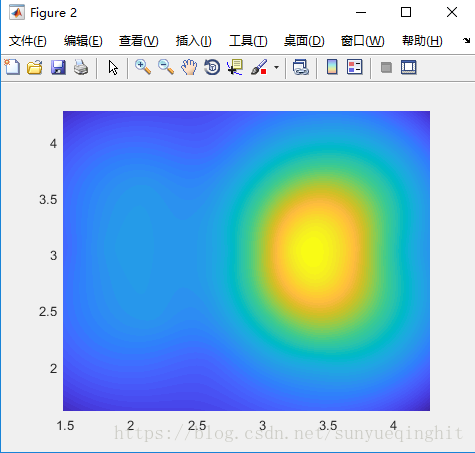This screenshot has height=453, width=475.
Task: Click the dock figure arrow in menu bar
Action: pos(466,41)
